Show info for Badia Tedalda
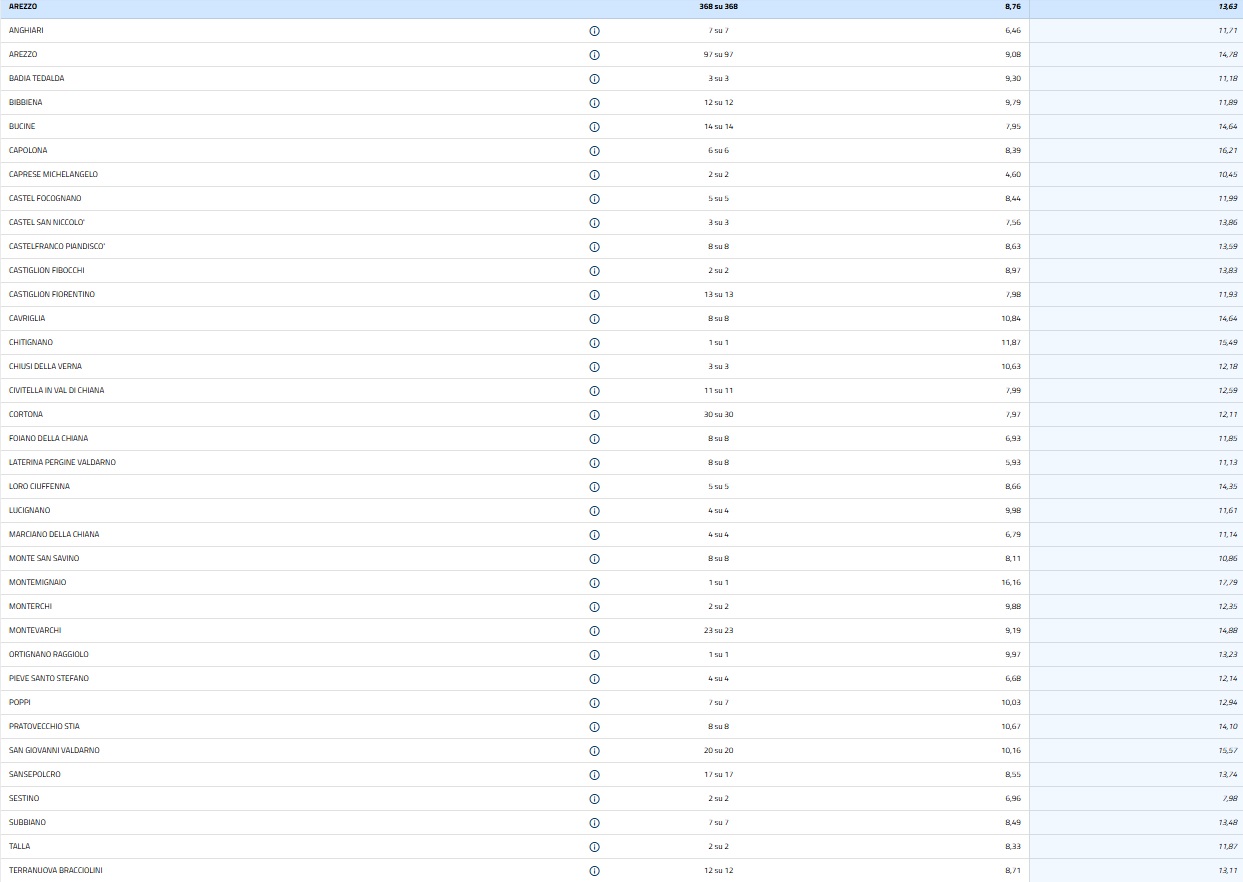 coord(594,79)
